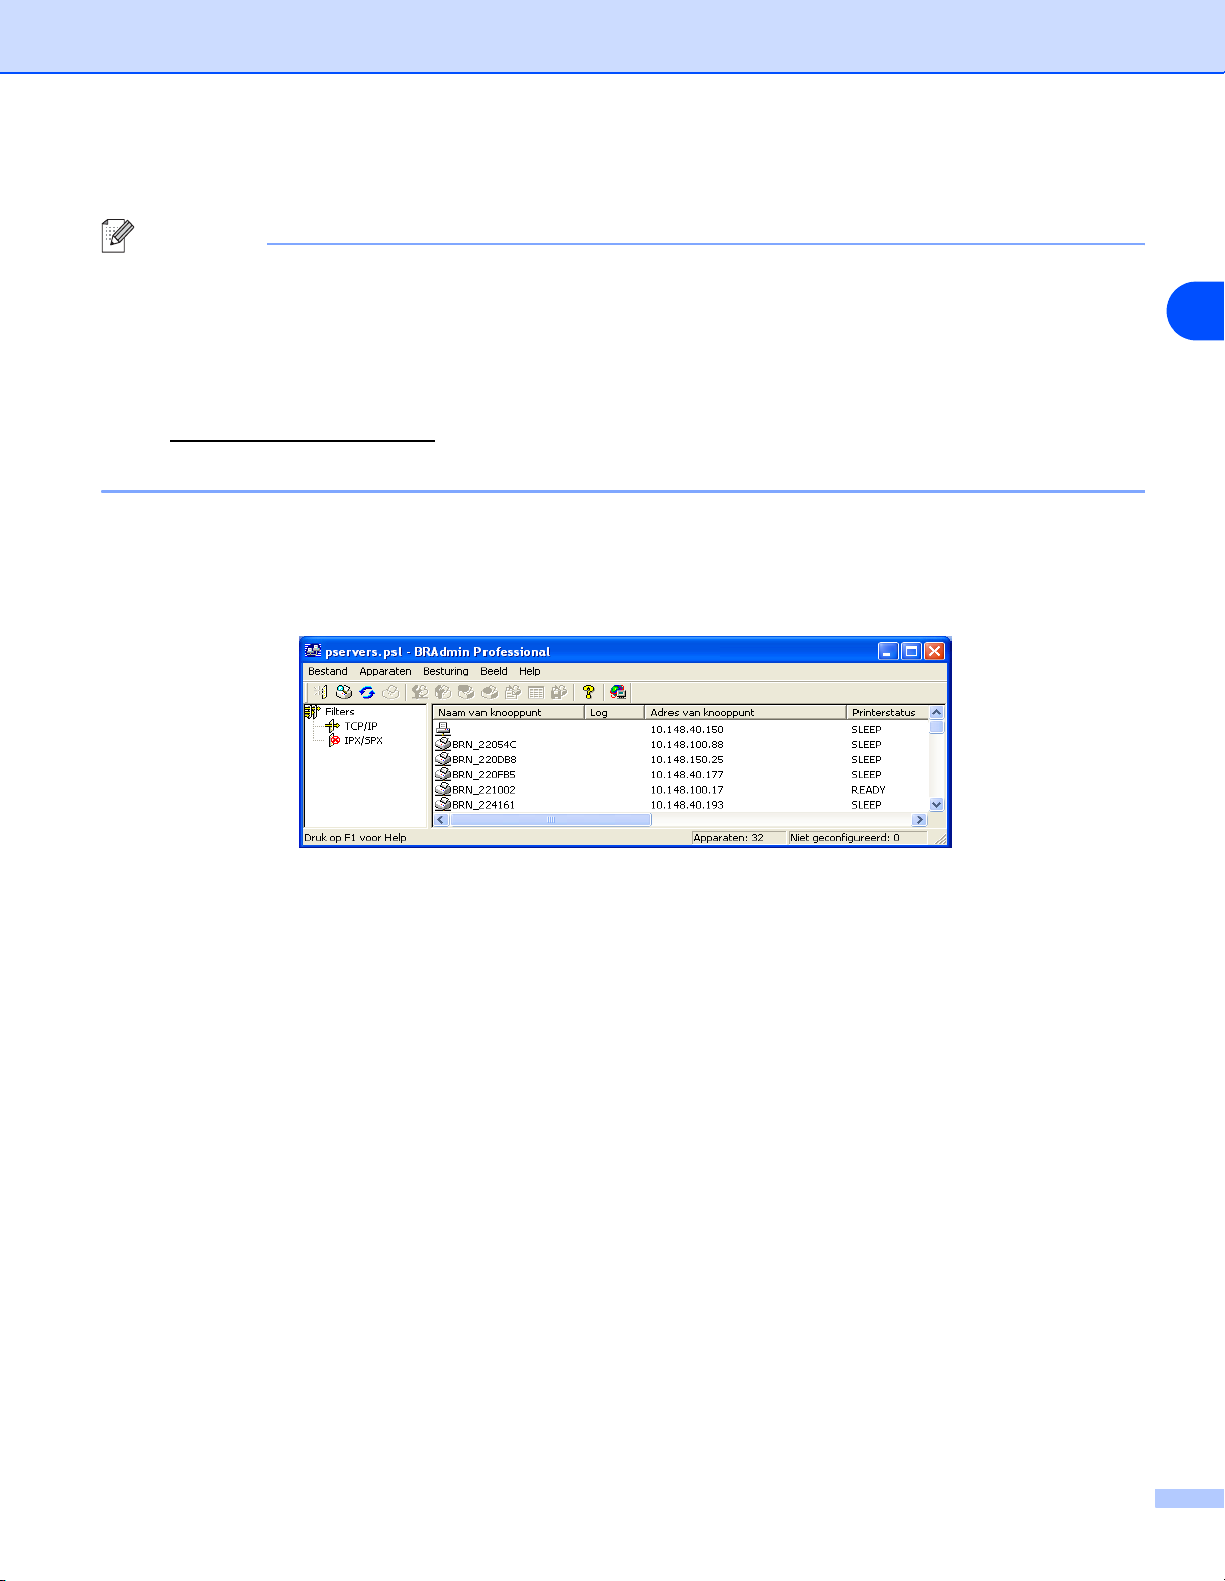Image resolution: width=1225 pixels, height=1581 pixels.
Task: Click the Niet geconfigureerd: 0 status entry
Action: point(858,838)
